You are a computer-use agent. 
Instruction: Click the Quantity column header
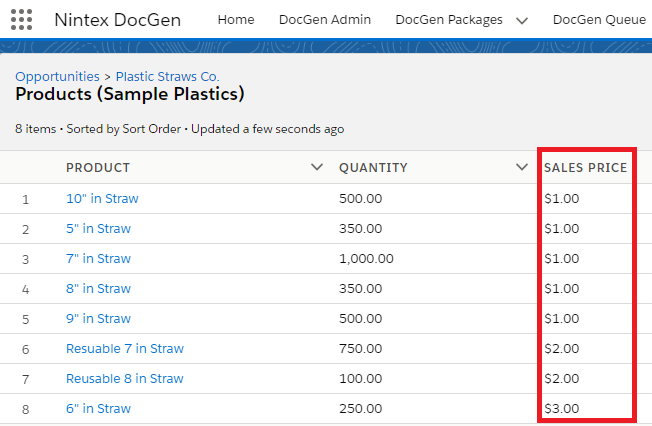(373, 167)
